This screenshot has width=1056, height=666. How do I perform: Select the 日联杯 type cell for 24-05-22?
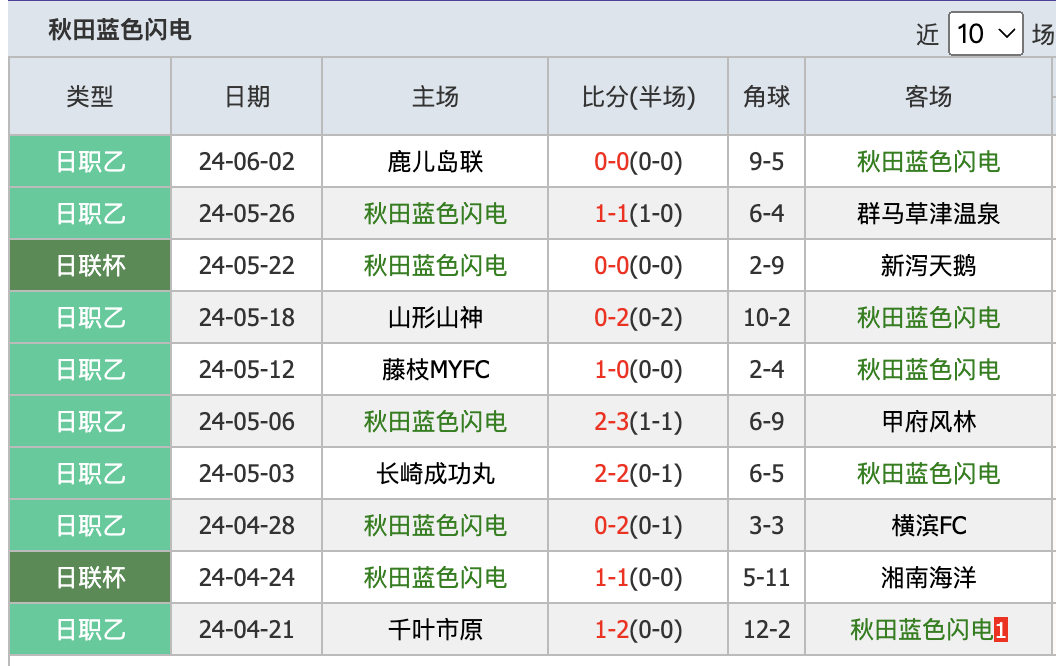(x=90, y=265)
